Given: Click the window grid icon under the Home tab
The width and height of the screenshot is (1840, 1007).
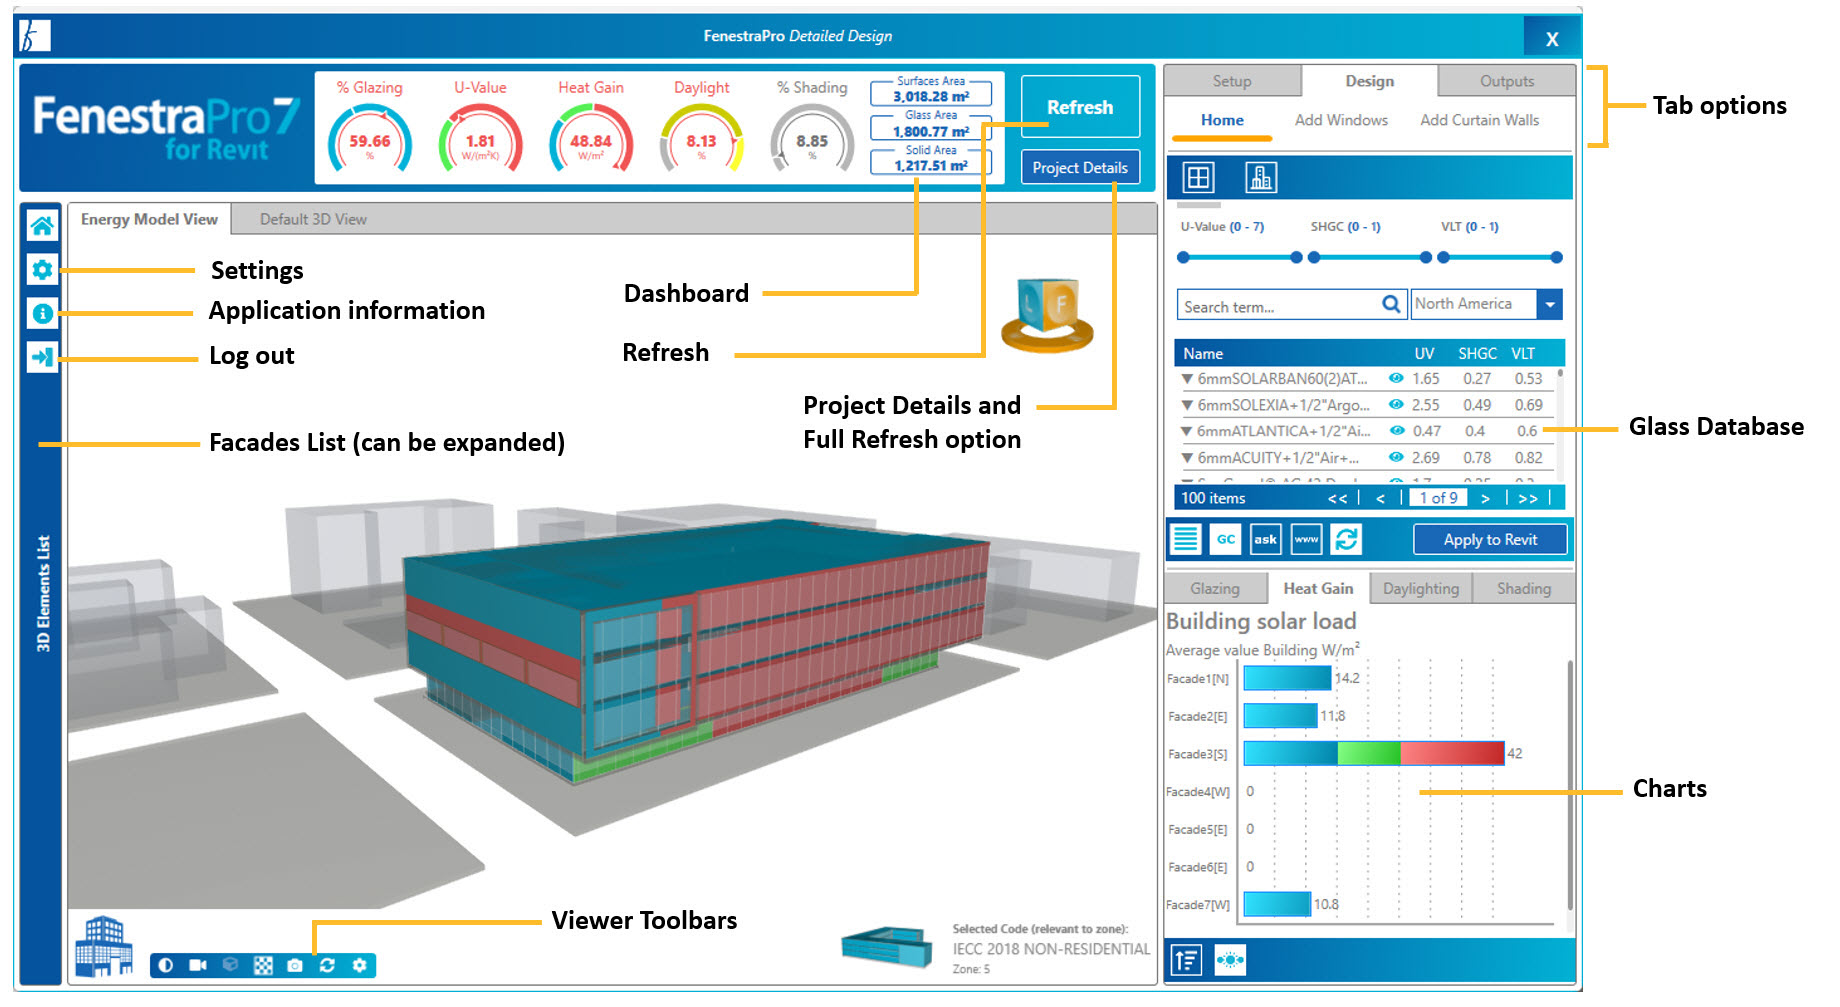Looking at the screenshot, I should click(x=1198, y=178).
